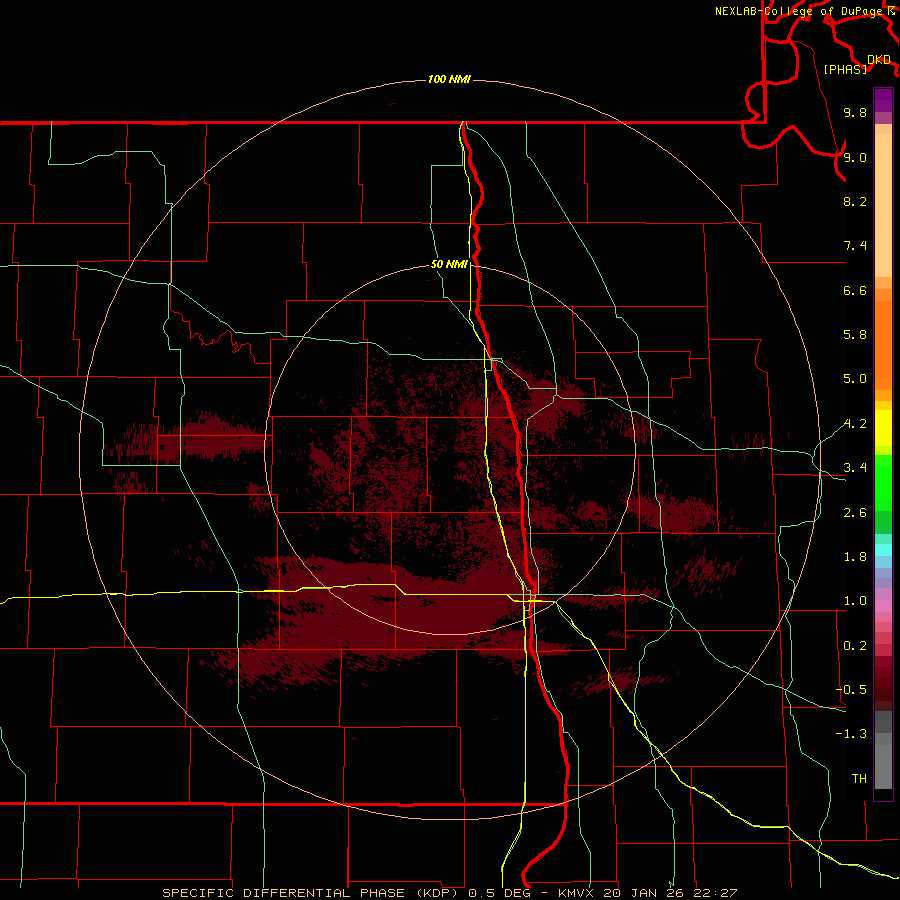900x900 pixels.
Task: Click the 5.0 scale value
Action: [855, 379]
